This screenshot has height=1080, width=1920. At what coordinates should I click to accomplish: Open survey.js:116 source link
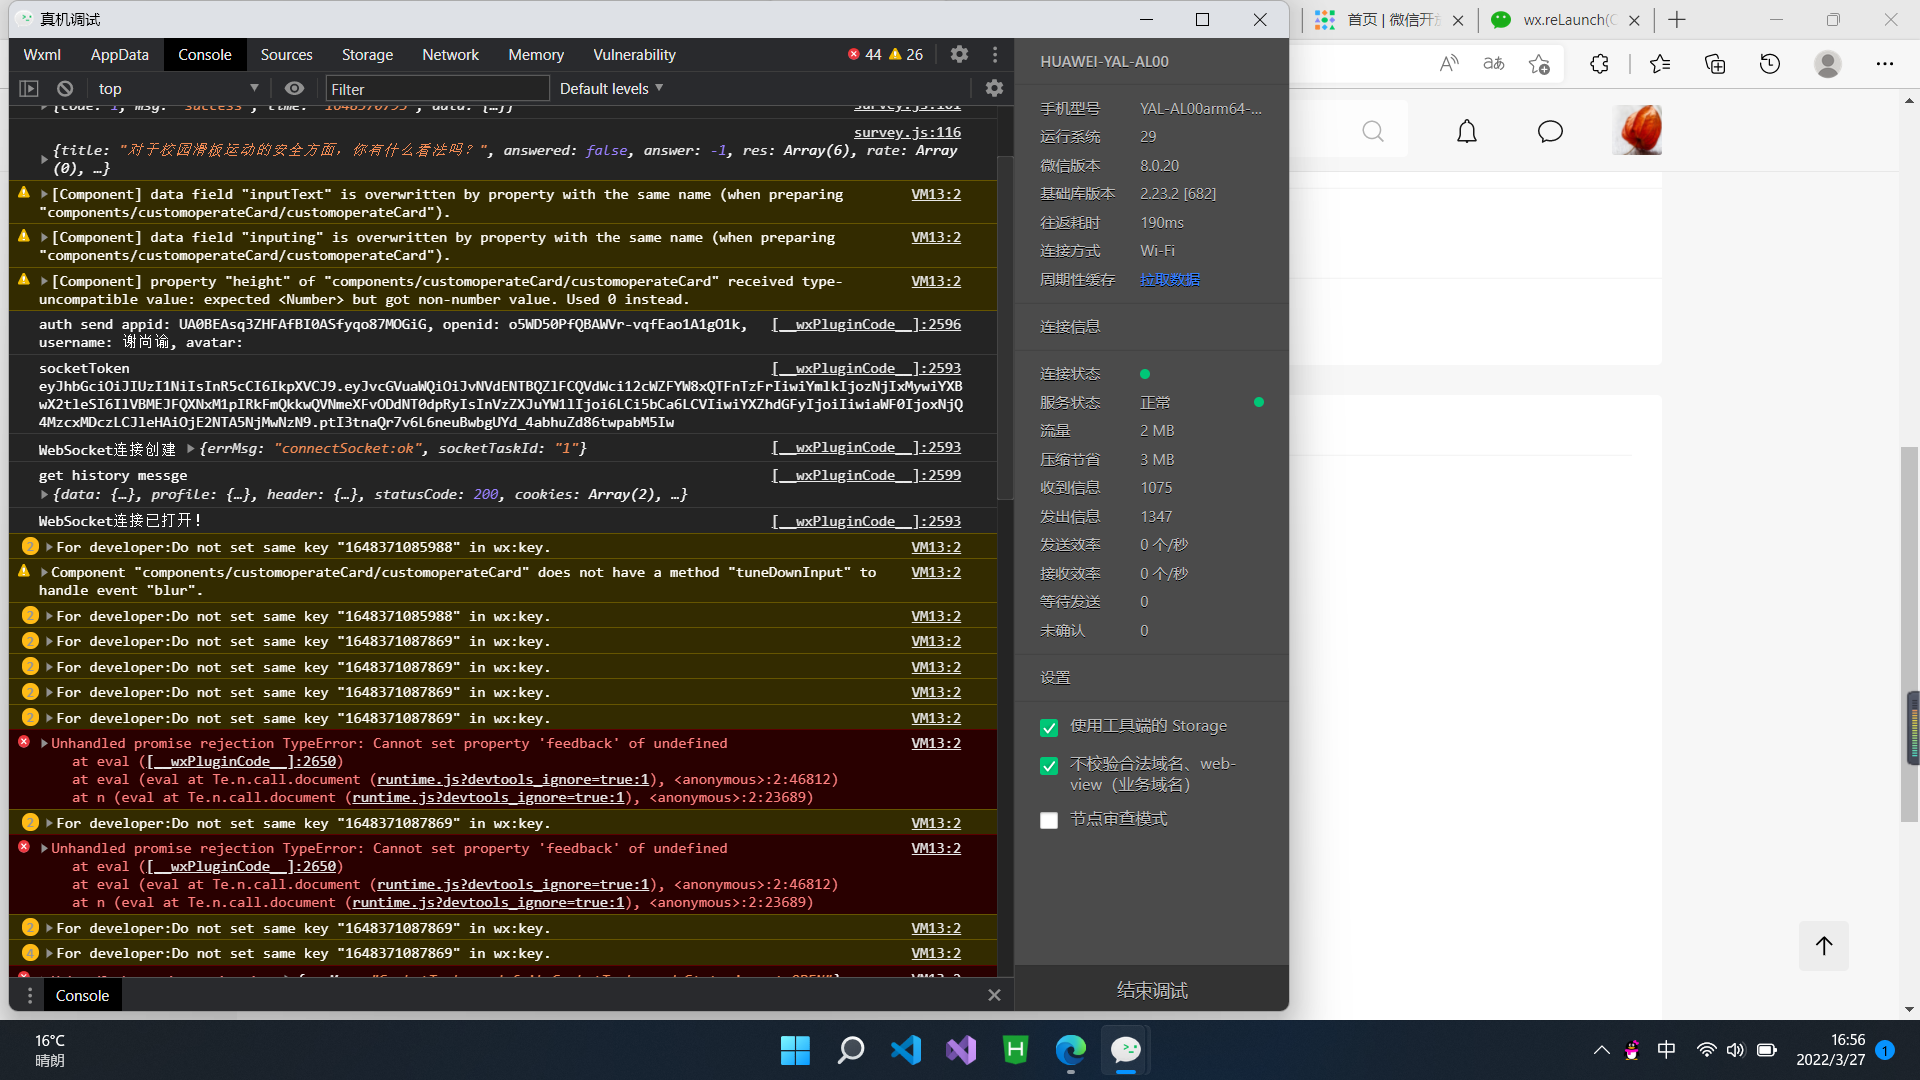click(x=907, y=132)
